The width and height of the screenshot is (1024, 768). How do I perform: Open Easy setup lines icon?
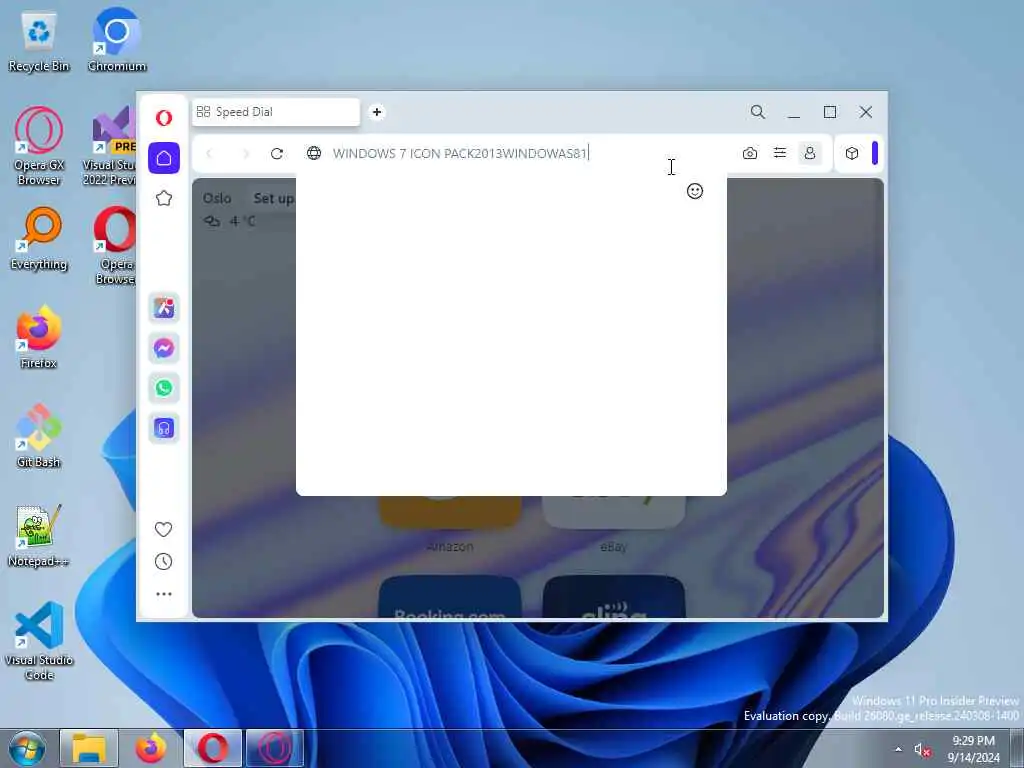(780, 153)
